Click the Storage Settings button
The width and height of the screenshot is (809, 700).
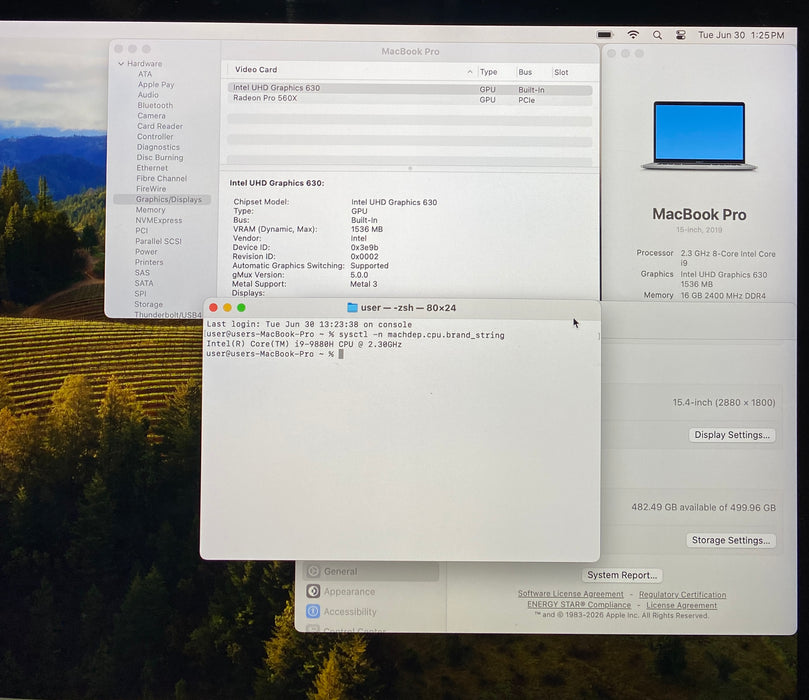(731, 540)
